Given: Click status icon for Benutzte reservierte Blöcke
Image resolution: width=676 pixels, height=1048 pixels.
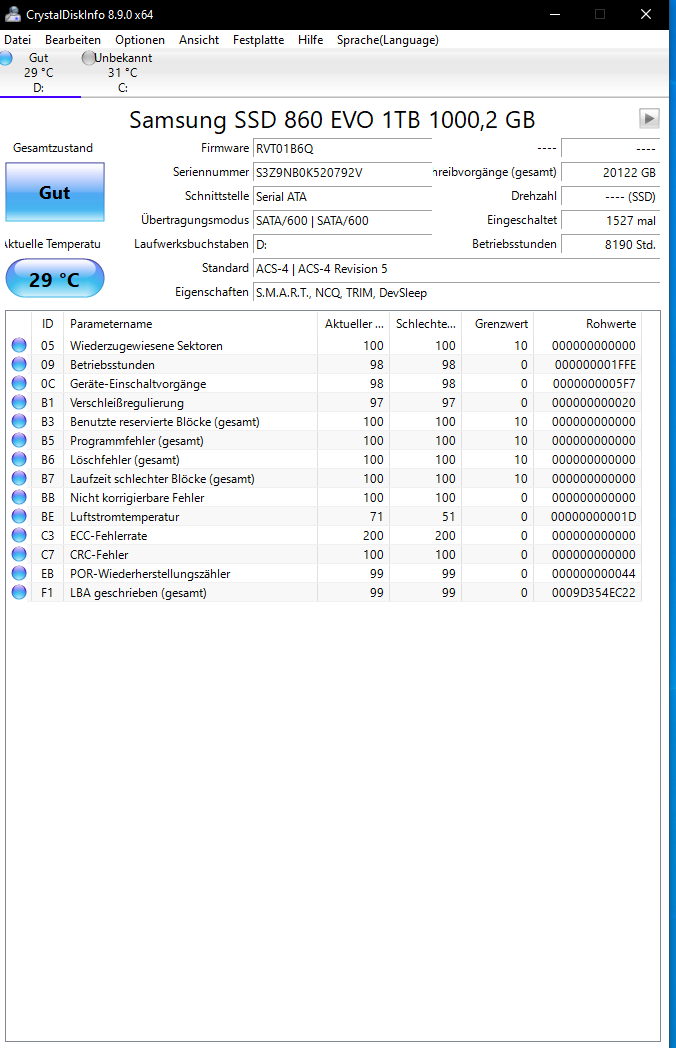Looking at the screenshot, I should (x=19, y=422).
